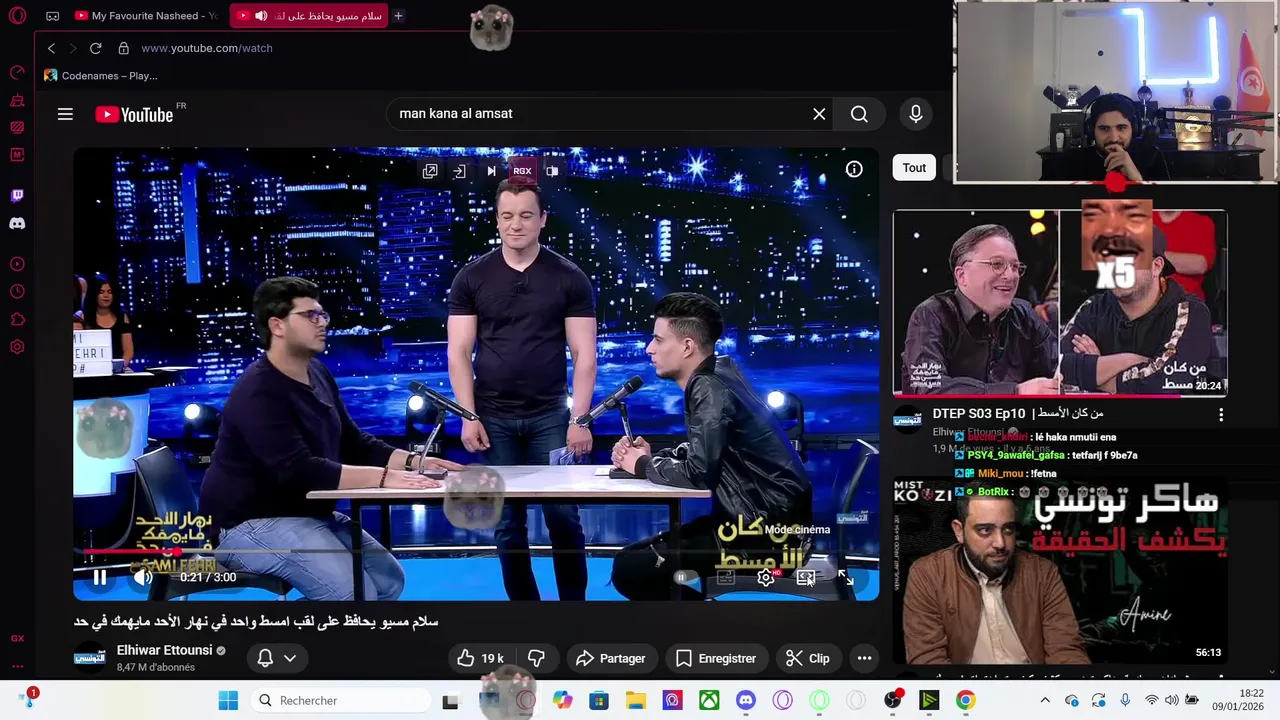
Task: Click the Enregistrer save button
Action: point(715,658)
